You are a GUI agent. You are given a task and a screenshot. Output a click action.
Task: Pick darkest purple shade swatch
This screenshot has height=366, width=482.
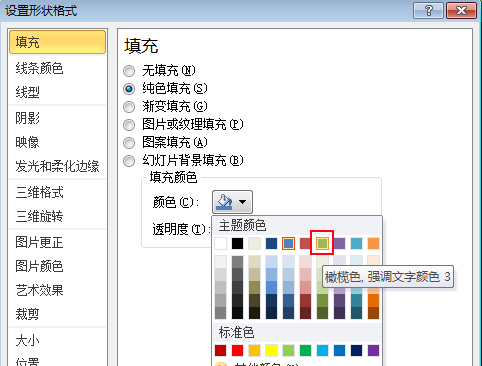pyautogui.click(x=339, y=313)
